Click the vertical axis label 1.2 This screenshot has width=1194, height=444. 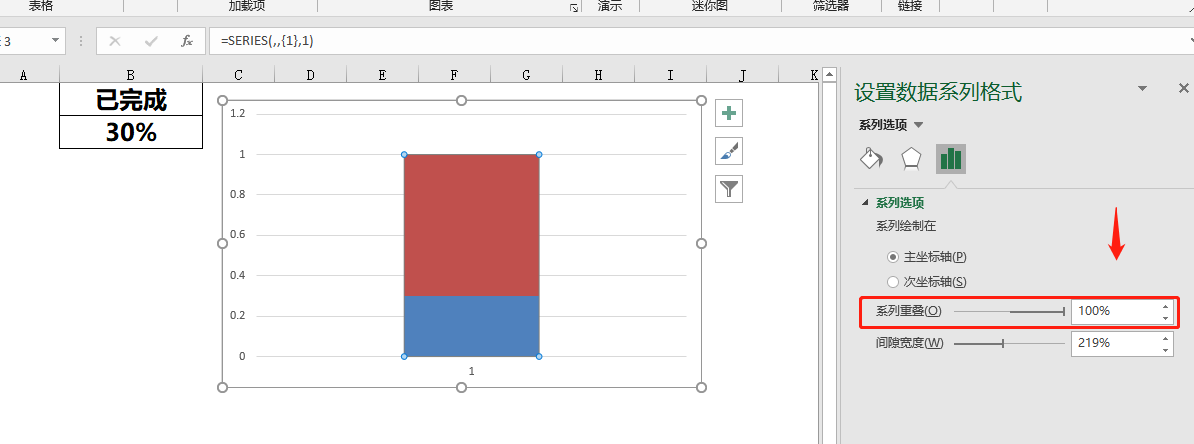238,113
